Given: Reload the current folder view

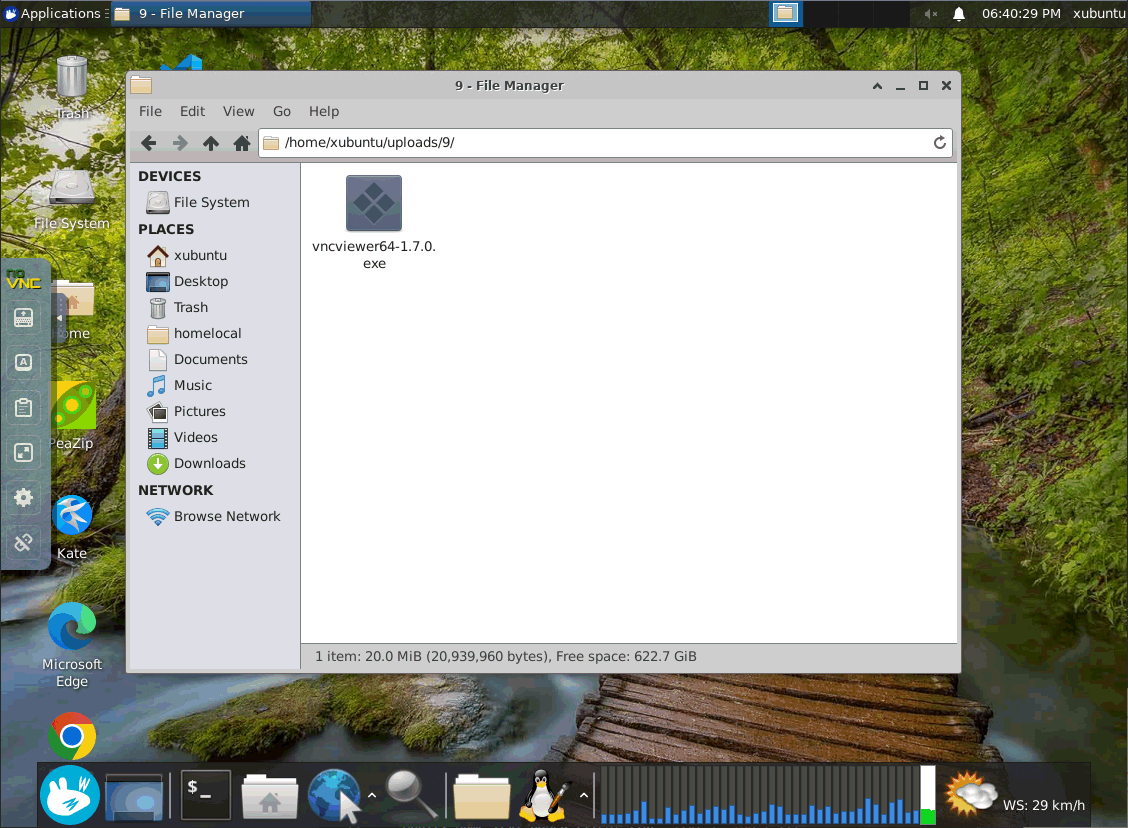Looking at the screenshot, I should 939,143.
